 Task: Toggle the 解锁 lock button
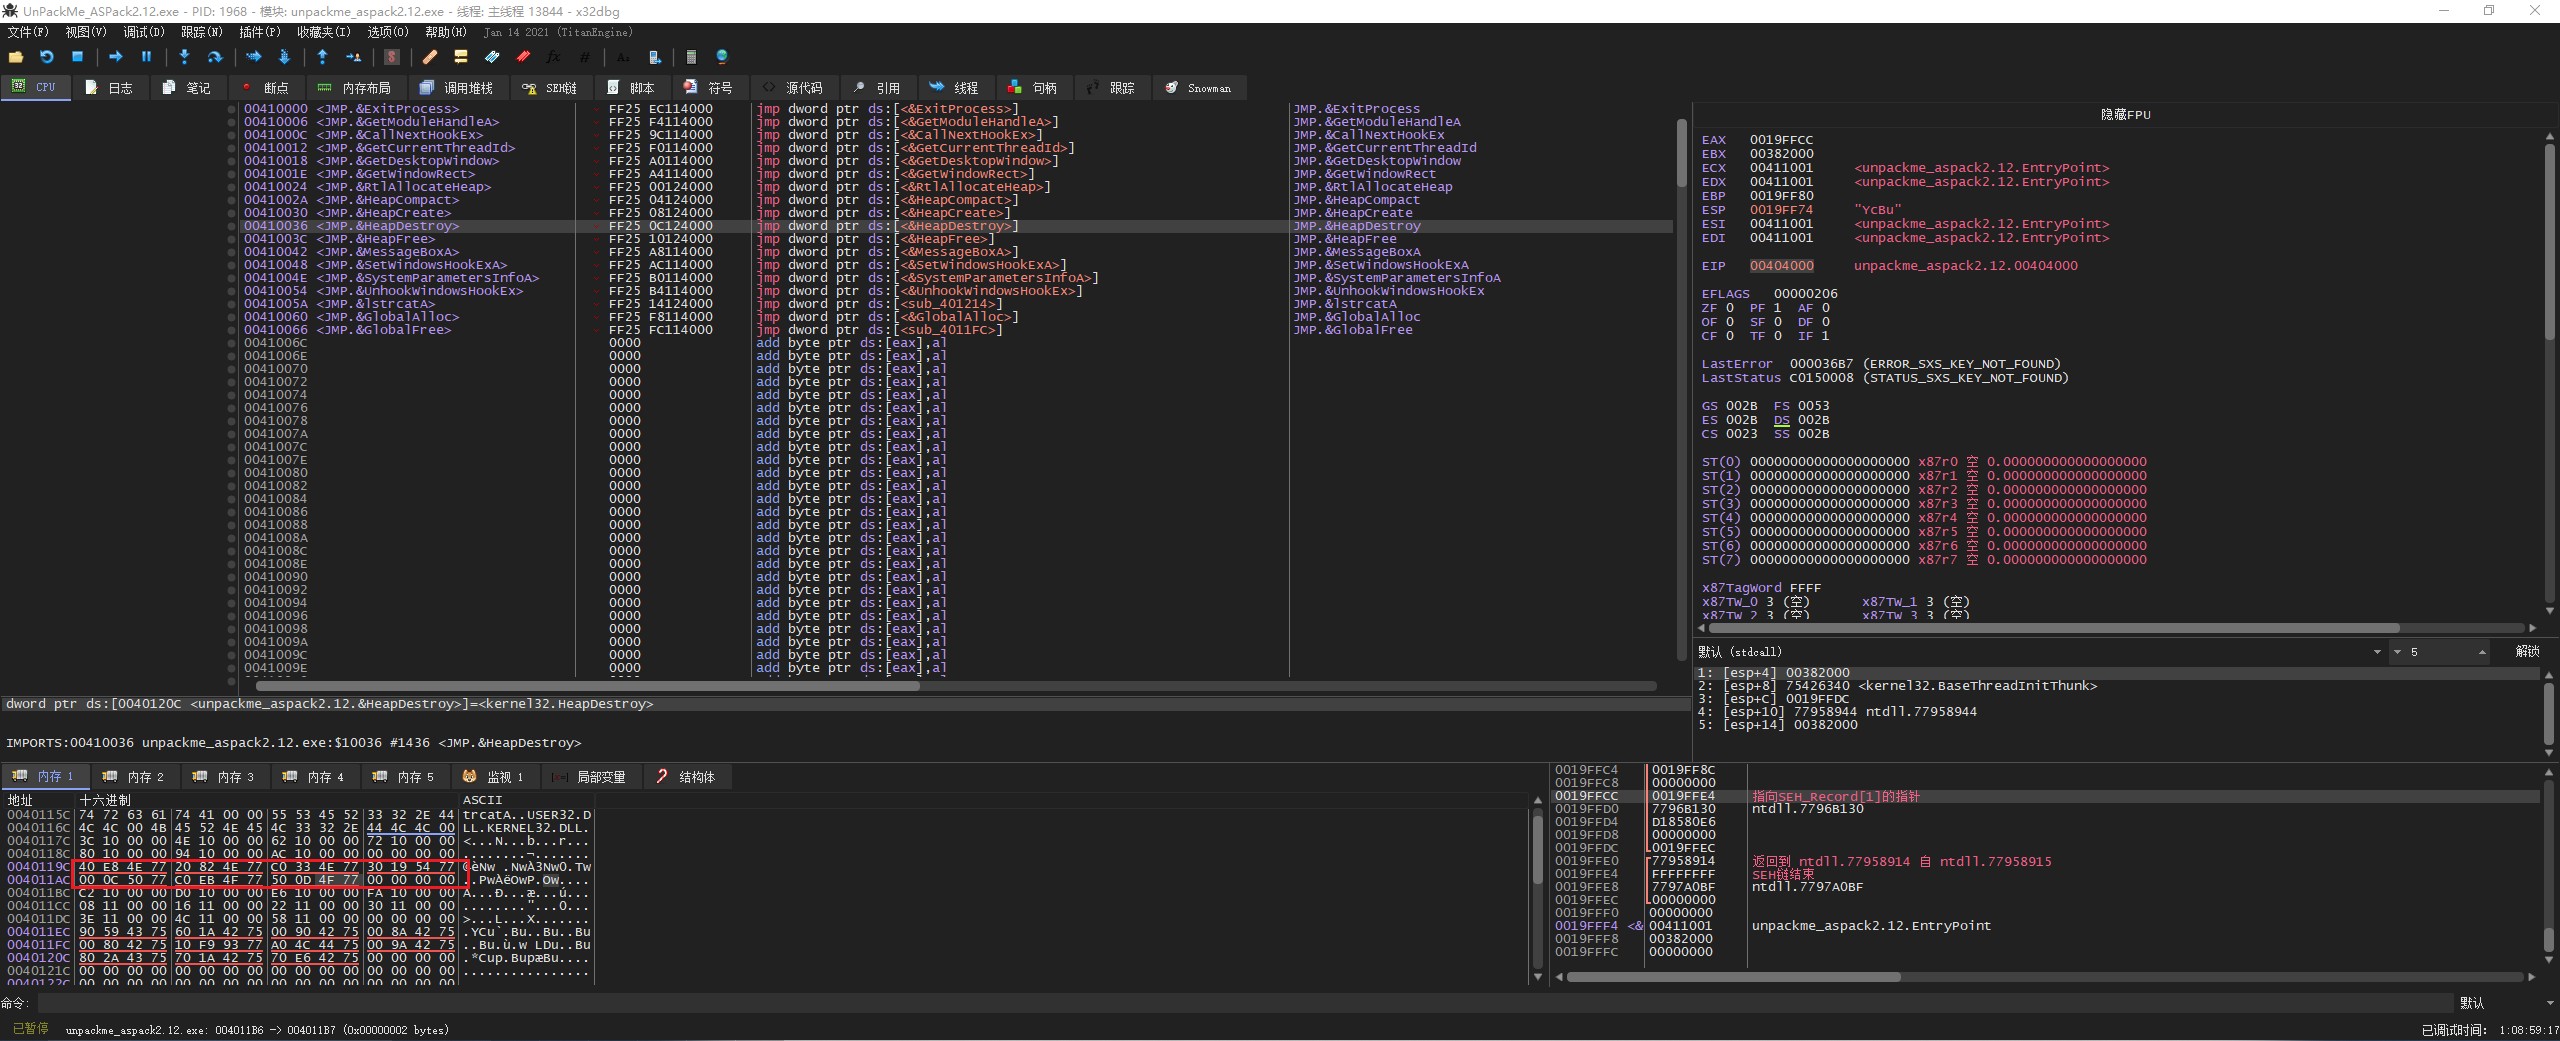(2527, 652)
